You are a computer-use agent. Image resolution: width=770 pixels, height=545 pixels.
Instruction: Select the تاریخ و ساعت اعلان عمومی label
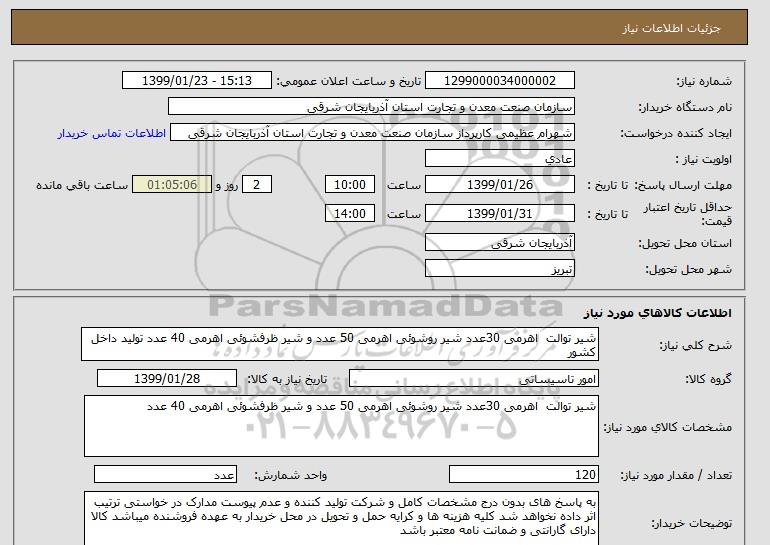coord(349,82)
